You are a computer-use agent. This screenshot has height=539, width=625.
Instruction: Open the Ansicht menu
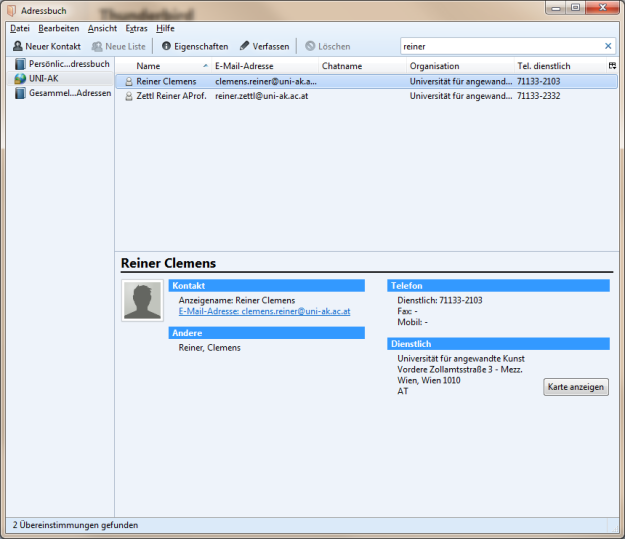(102, 28)
